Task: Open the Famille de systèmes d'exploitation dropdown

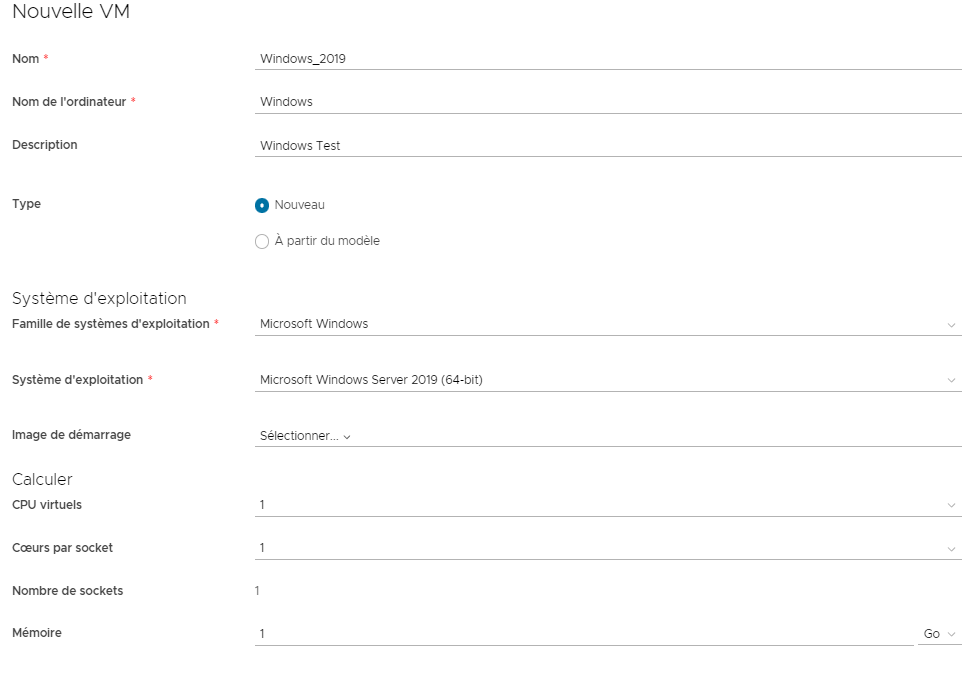Action: (x=608, y=324)
